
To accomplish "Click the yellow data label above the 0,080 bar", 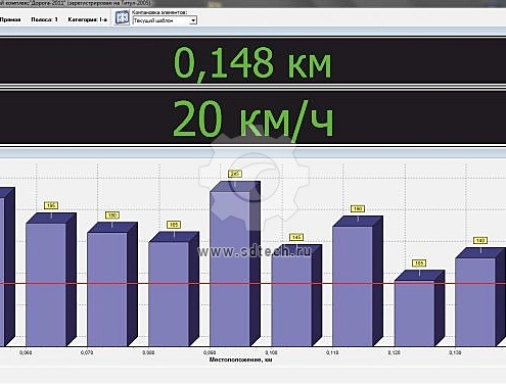I will (174, 225).
